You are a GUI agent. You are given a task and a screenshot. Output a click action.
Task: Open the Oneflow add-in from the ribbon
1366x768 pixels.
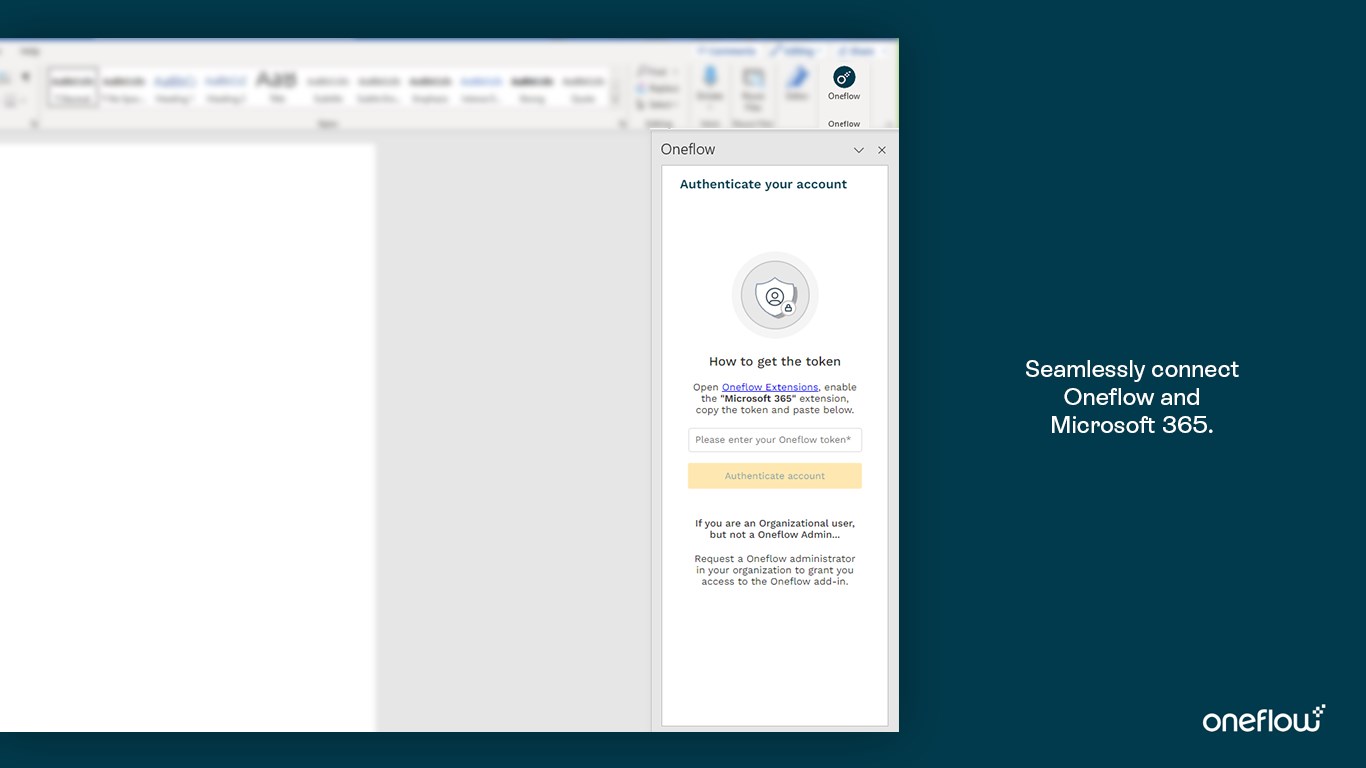point(844,84)
